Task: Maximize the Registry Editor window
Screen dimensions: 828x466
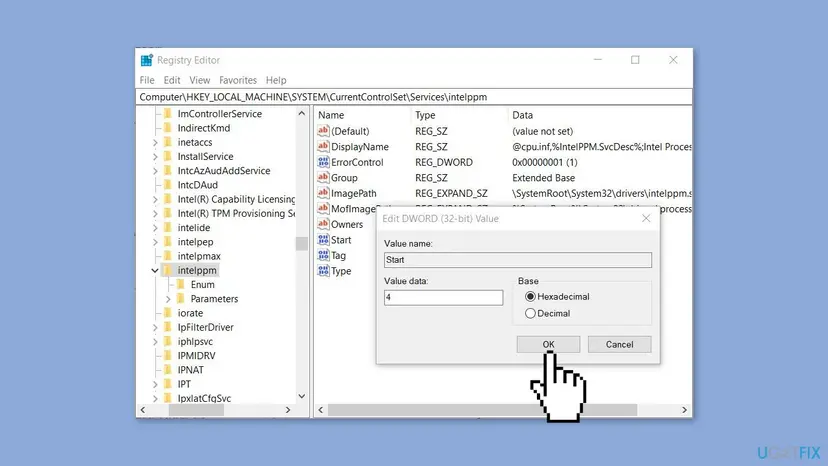Action: pyautogui.click(x=635, y=60)
